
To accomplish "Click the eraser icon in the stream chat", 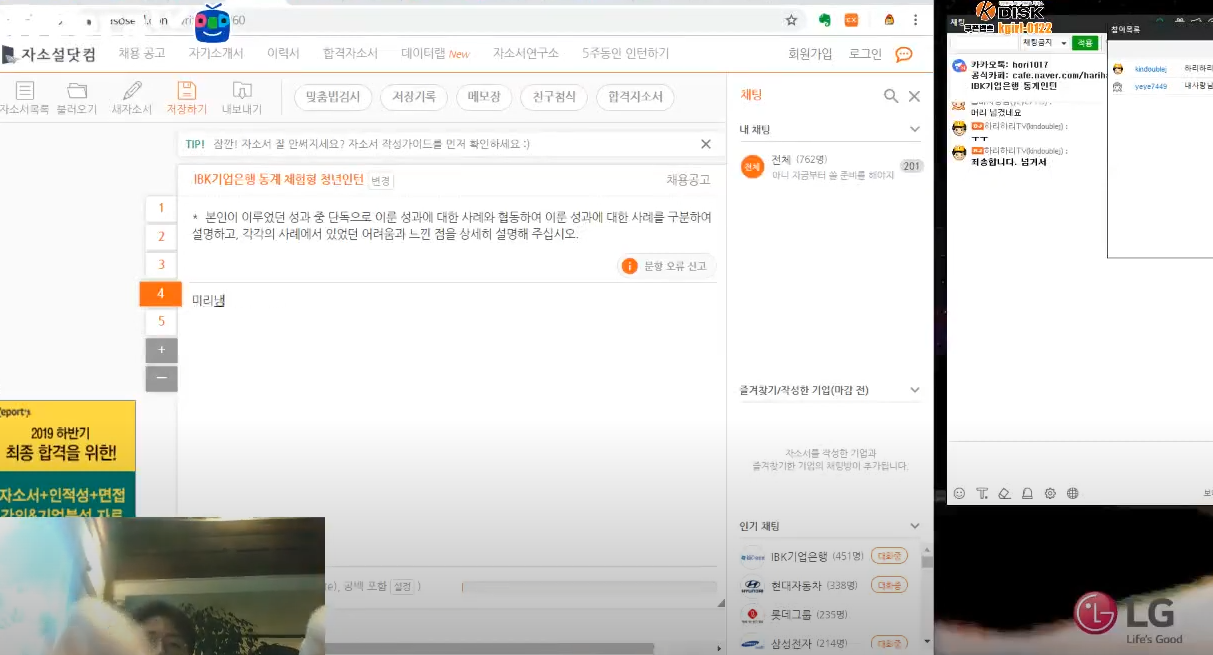I will coord(1004,493).
